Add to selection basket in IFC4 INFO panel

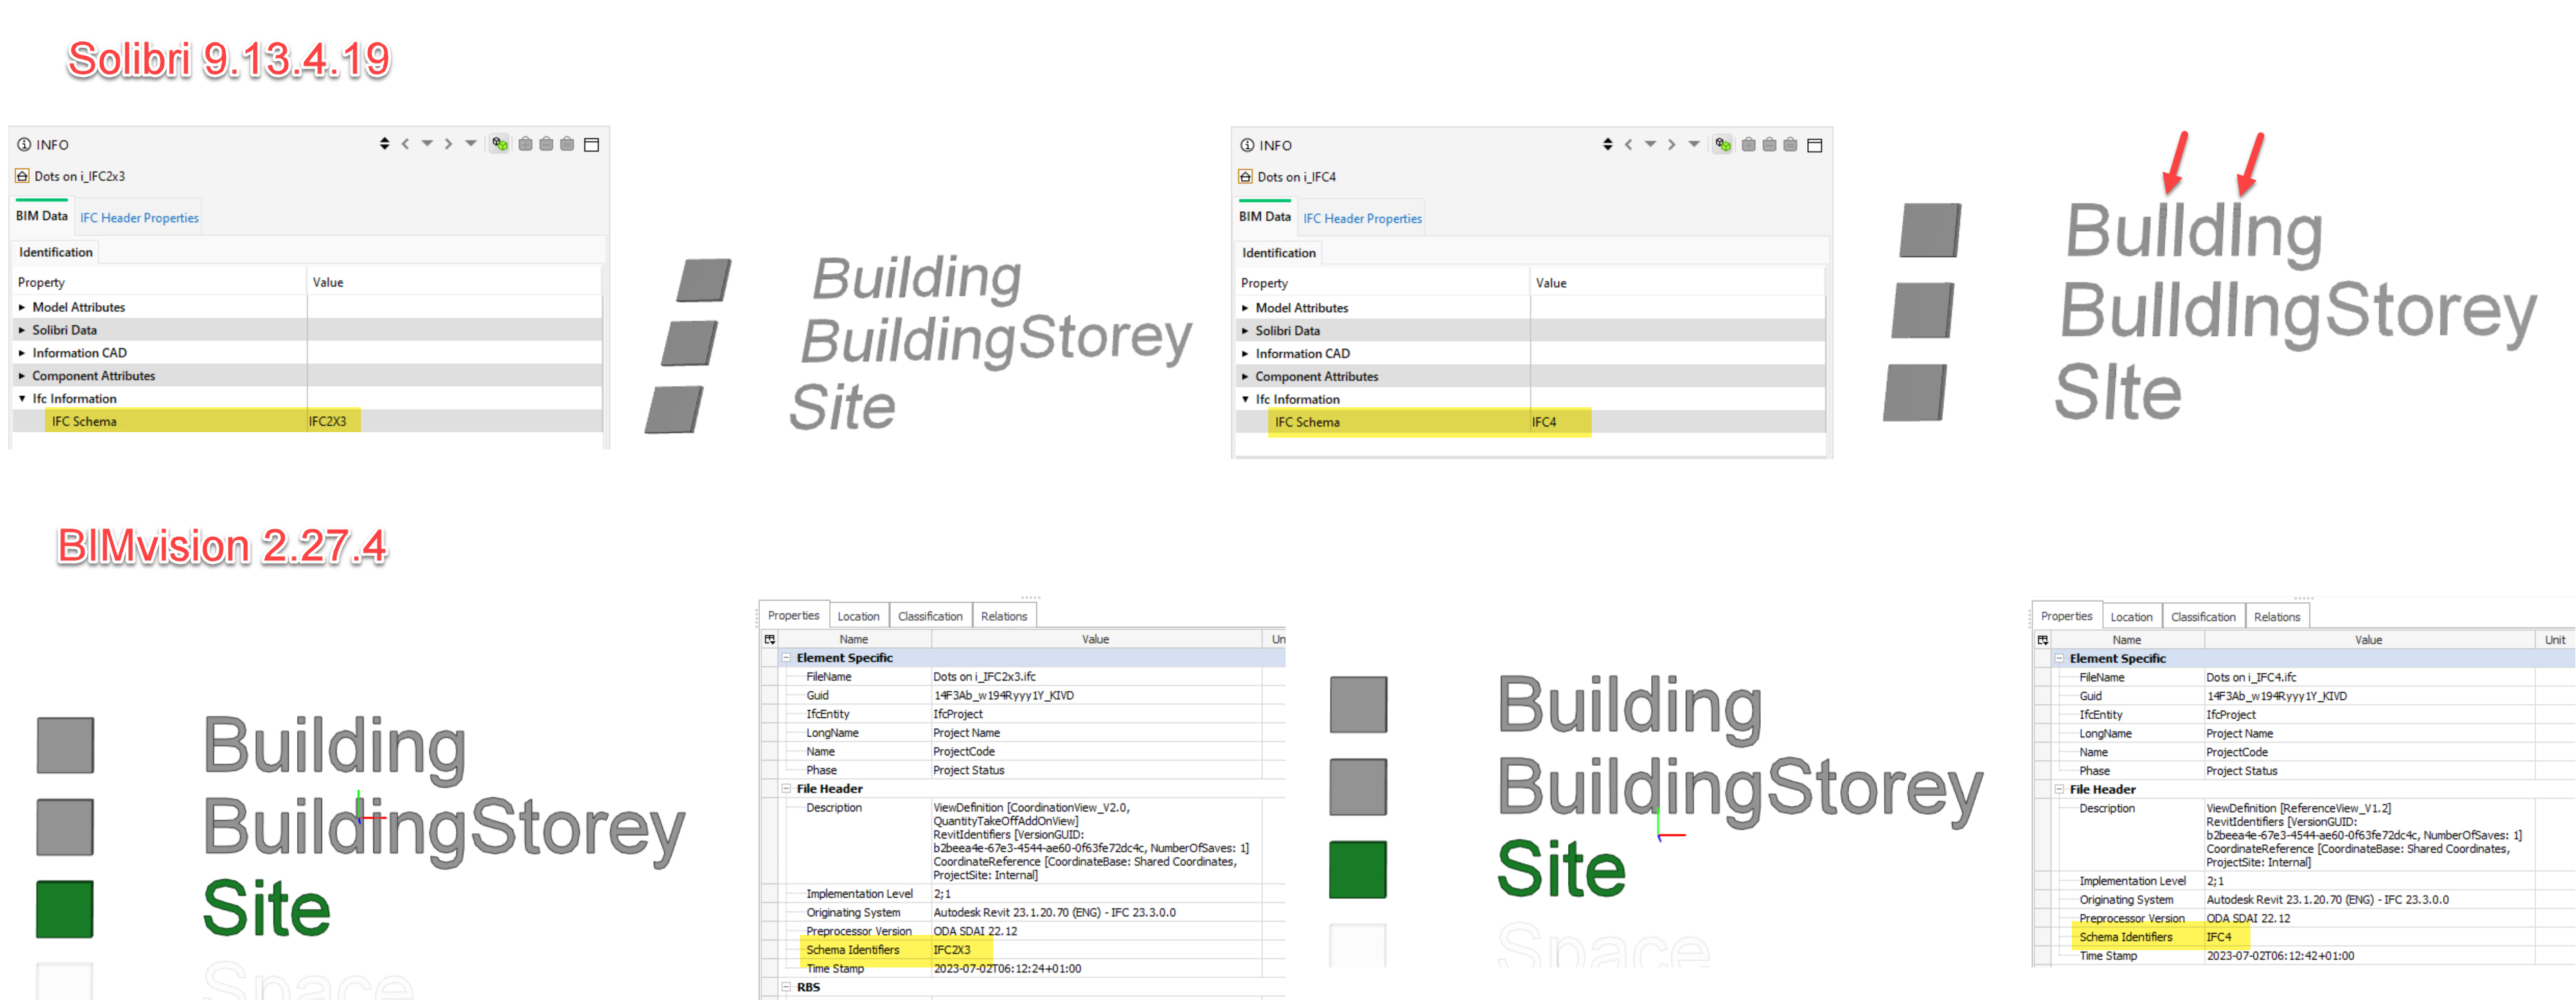coord(1748,145)
